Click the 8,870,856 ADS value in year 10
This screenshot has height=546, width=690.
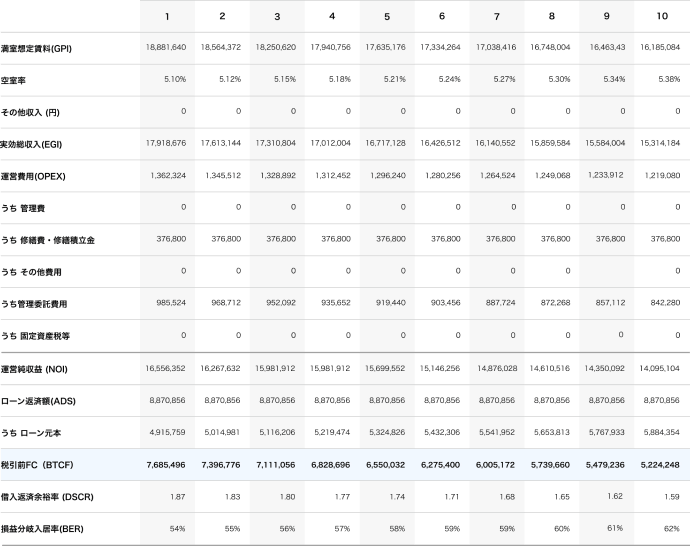[x=661, y=400]
